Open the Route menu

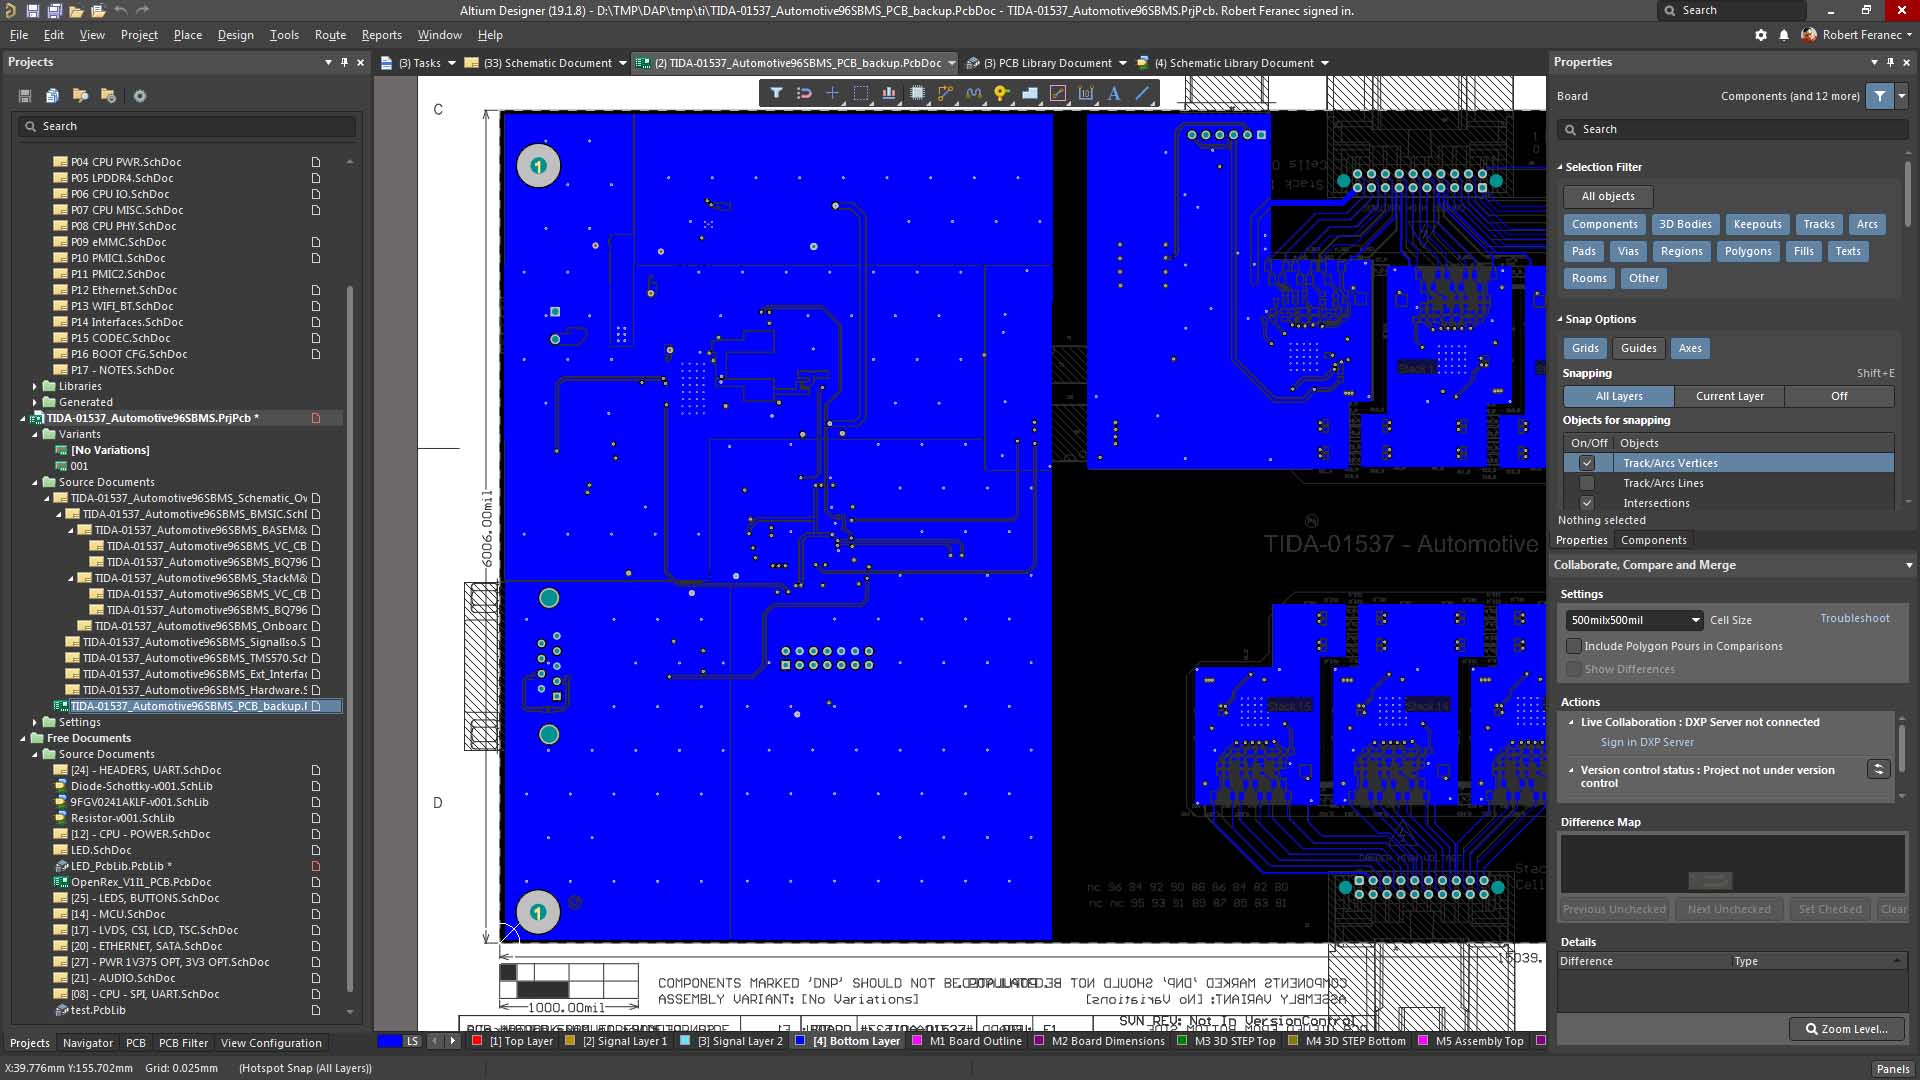[x=330, y=35]
